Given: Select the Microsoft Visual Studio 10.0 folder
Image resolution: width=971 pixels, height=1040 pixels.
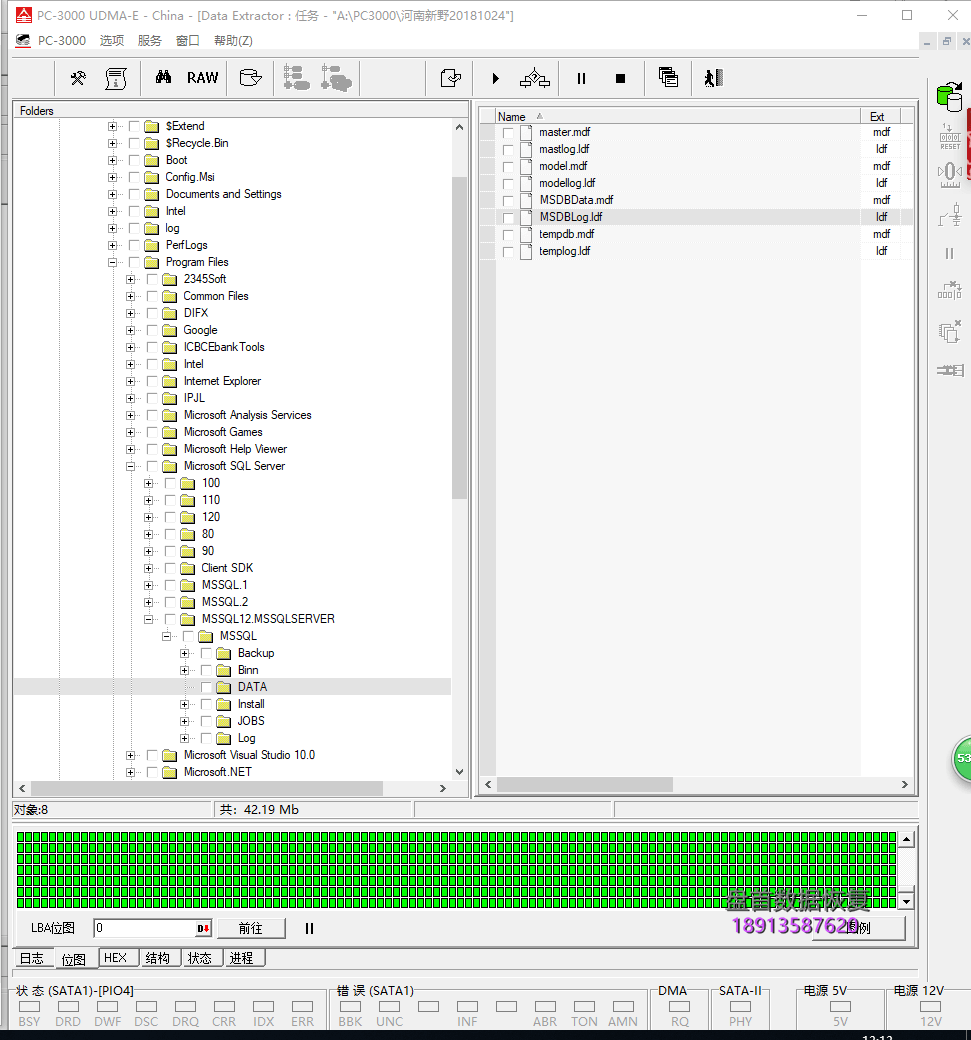Looking at the screenshot, I should 249,755.
